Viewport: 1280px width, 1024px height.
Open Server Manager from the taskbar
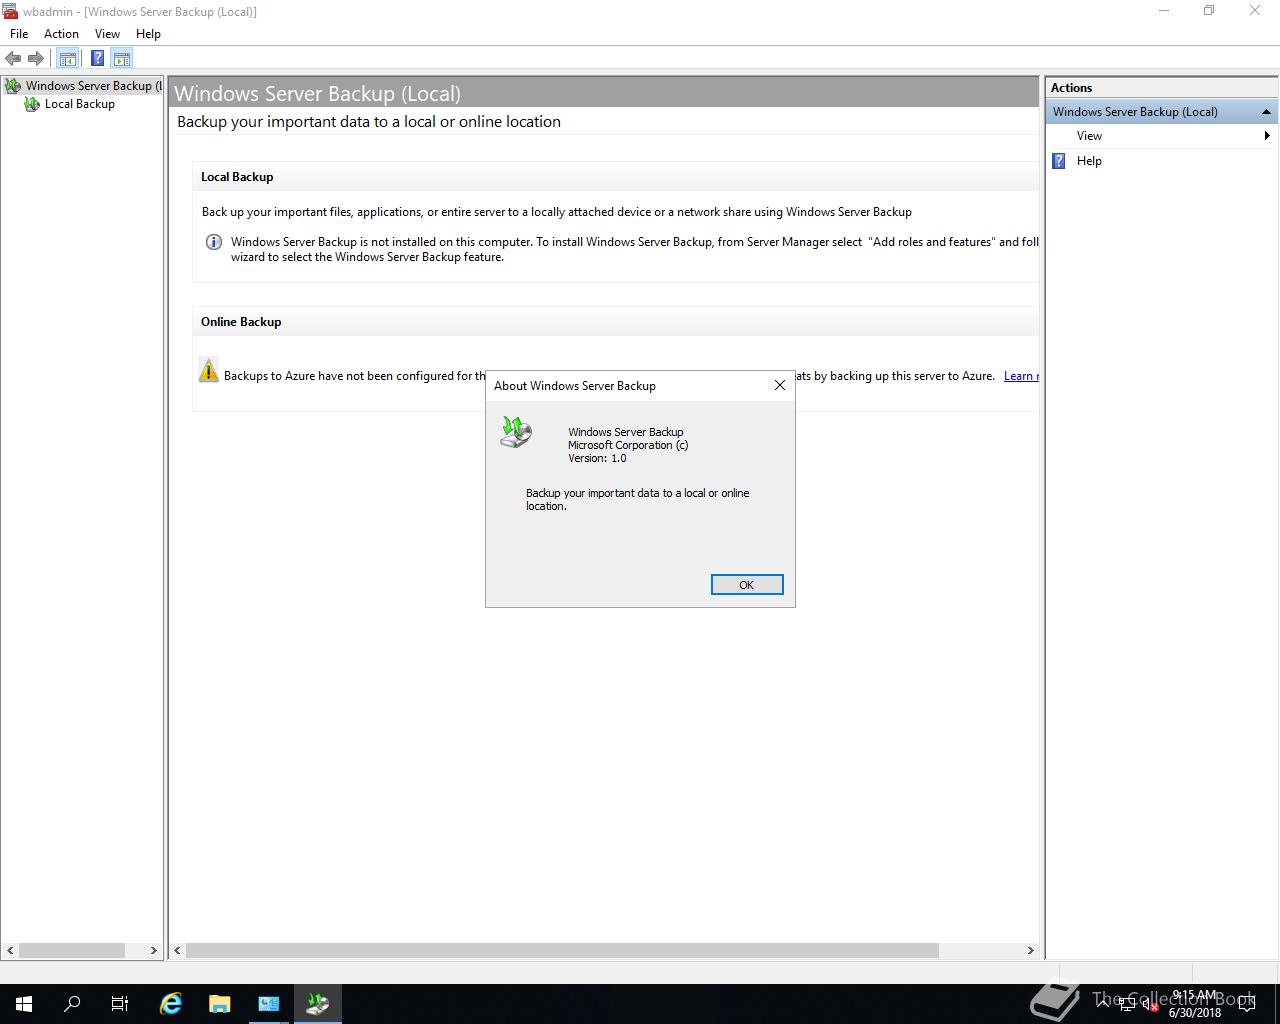point(269,1004)
